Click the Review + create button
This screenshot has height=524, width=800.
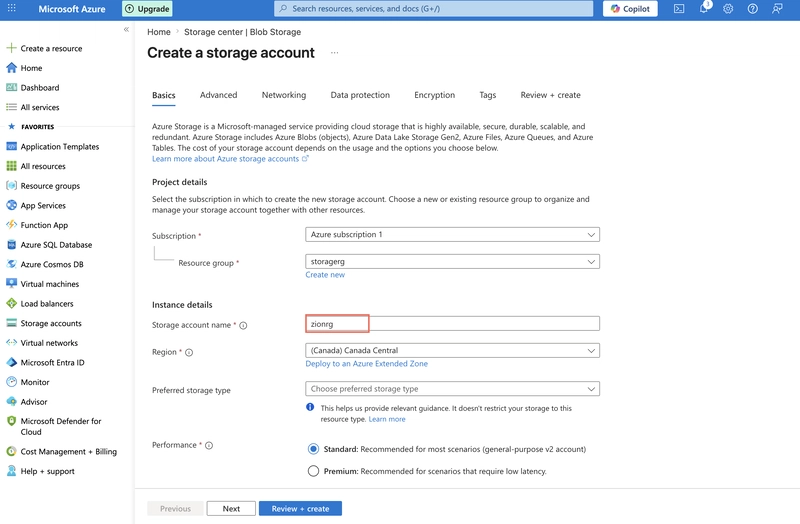click(x=300, y=509)
